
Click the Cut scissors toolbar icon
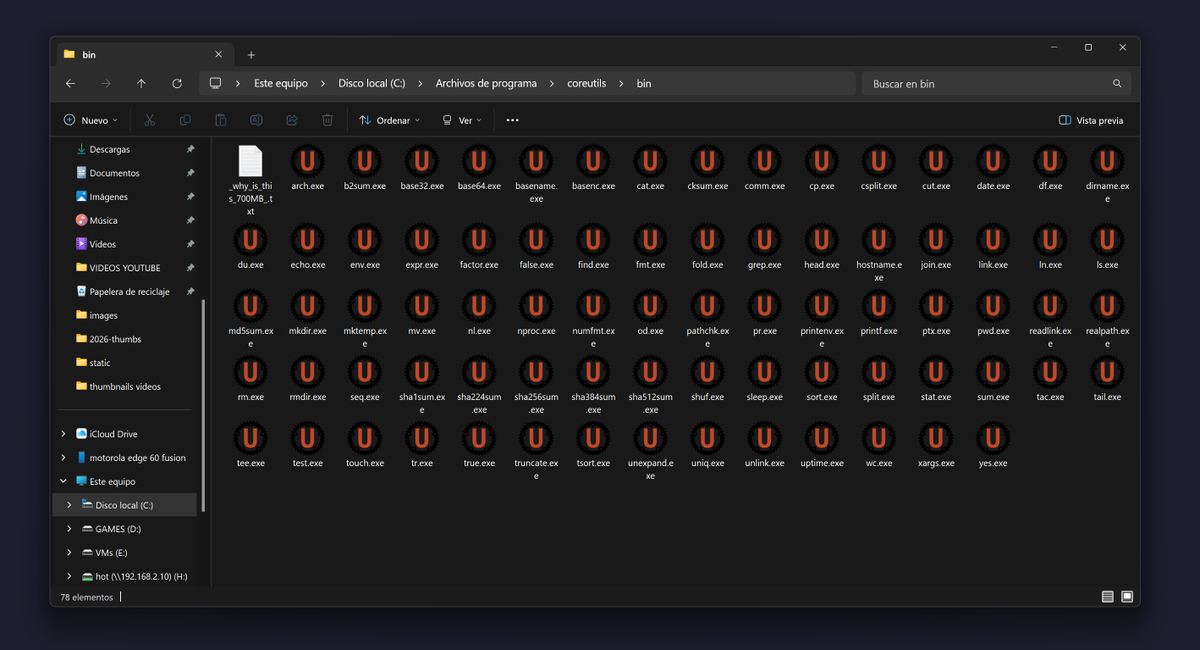point(149,120)
